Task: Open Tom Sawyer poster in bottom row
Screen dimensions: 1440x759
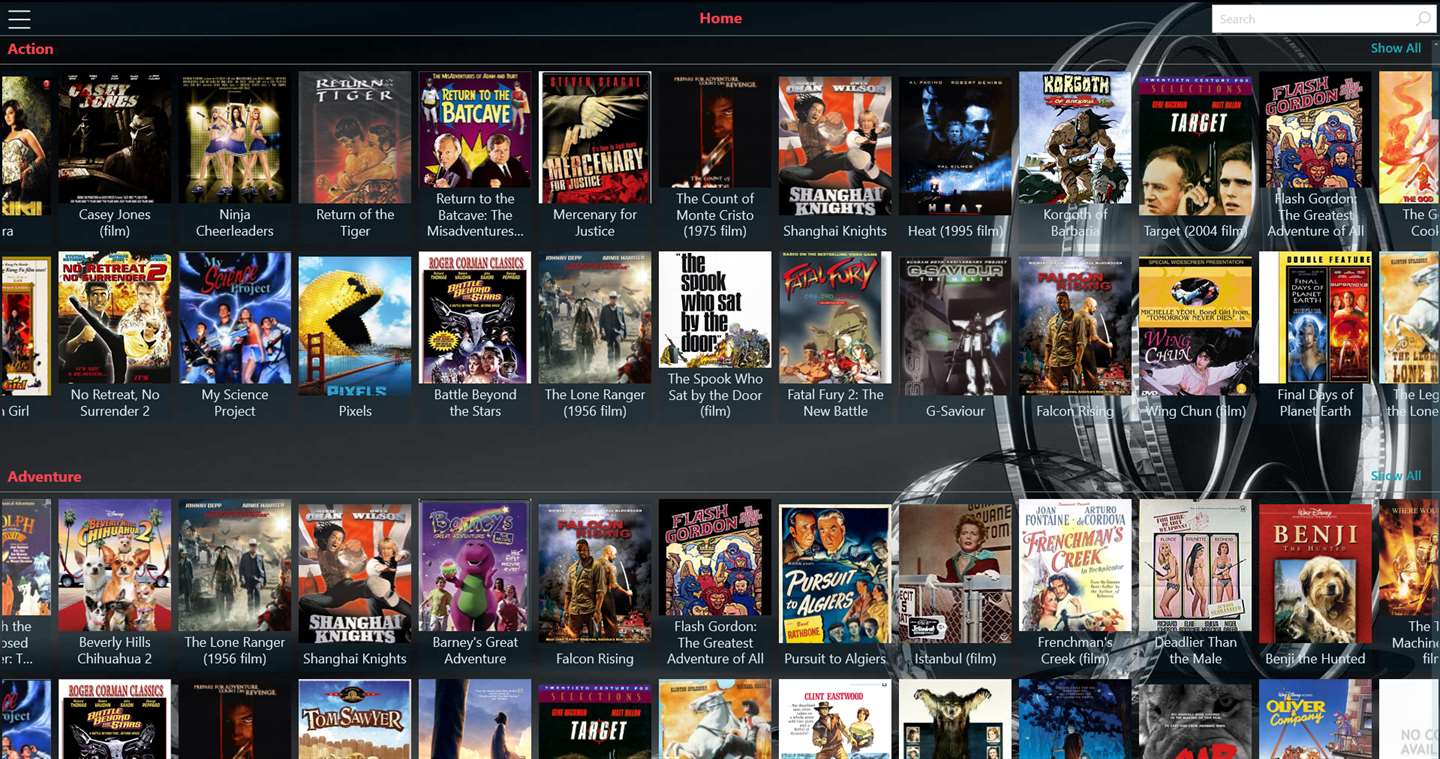Action: click(355, 719)
